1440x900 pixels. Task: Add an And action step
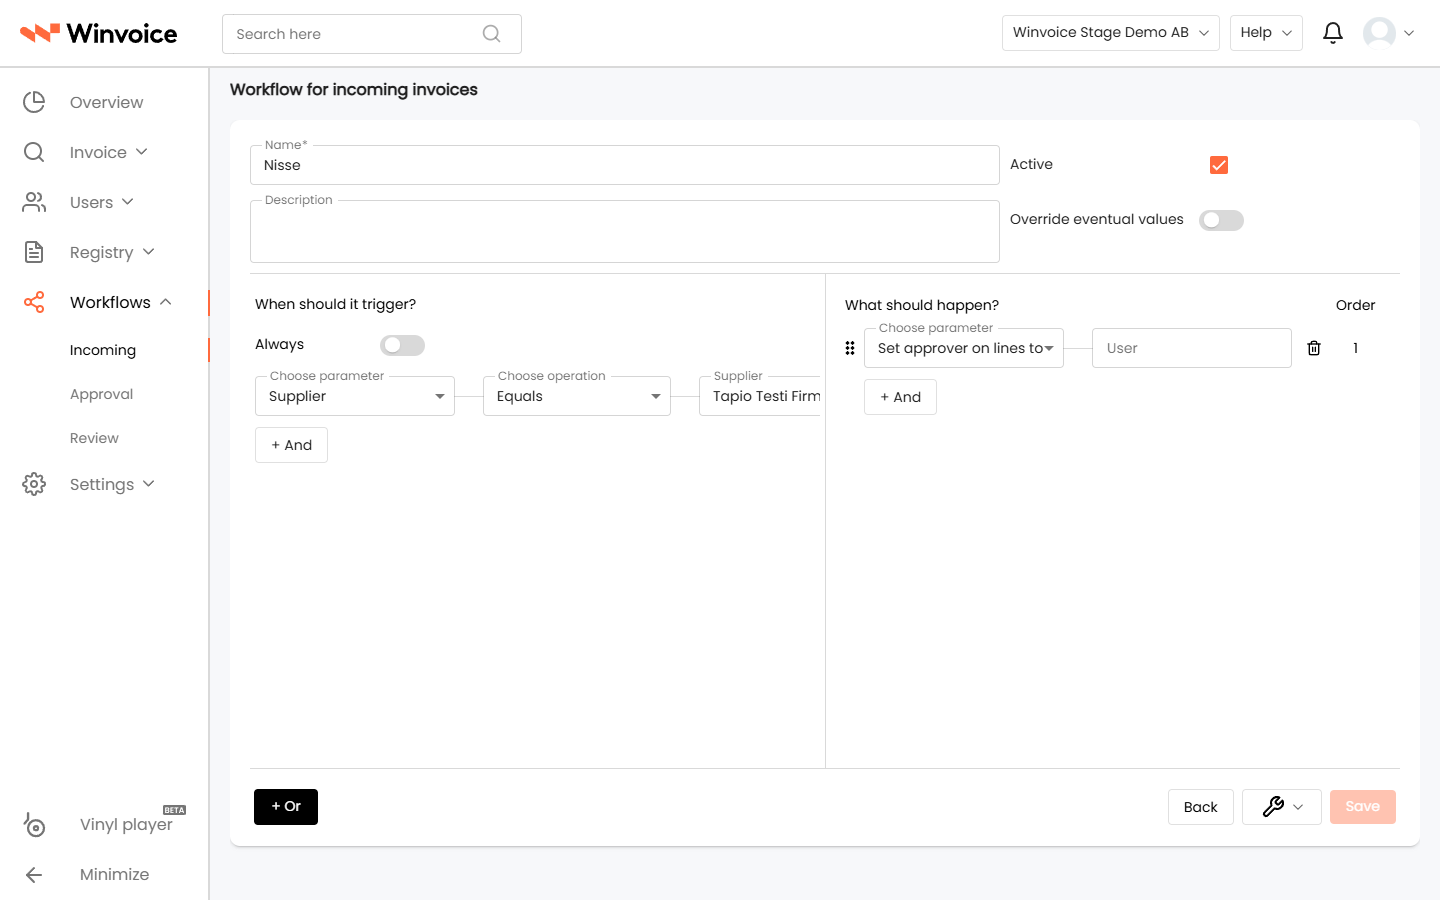pos(900,397)
